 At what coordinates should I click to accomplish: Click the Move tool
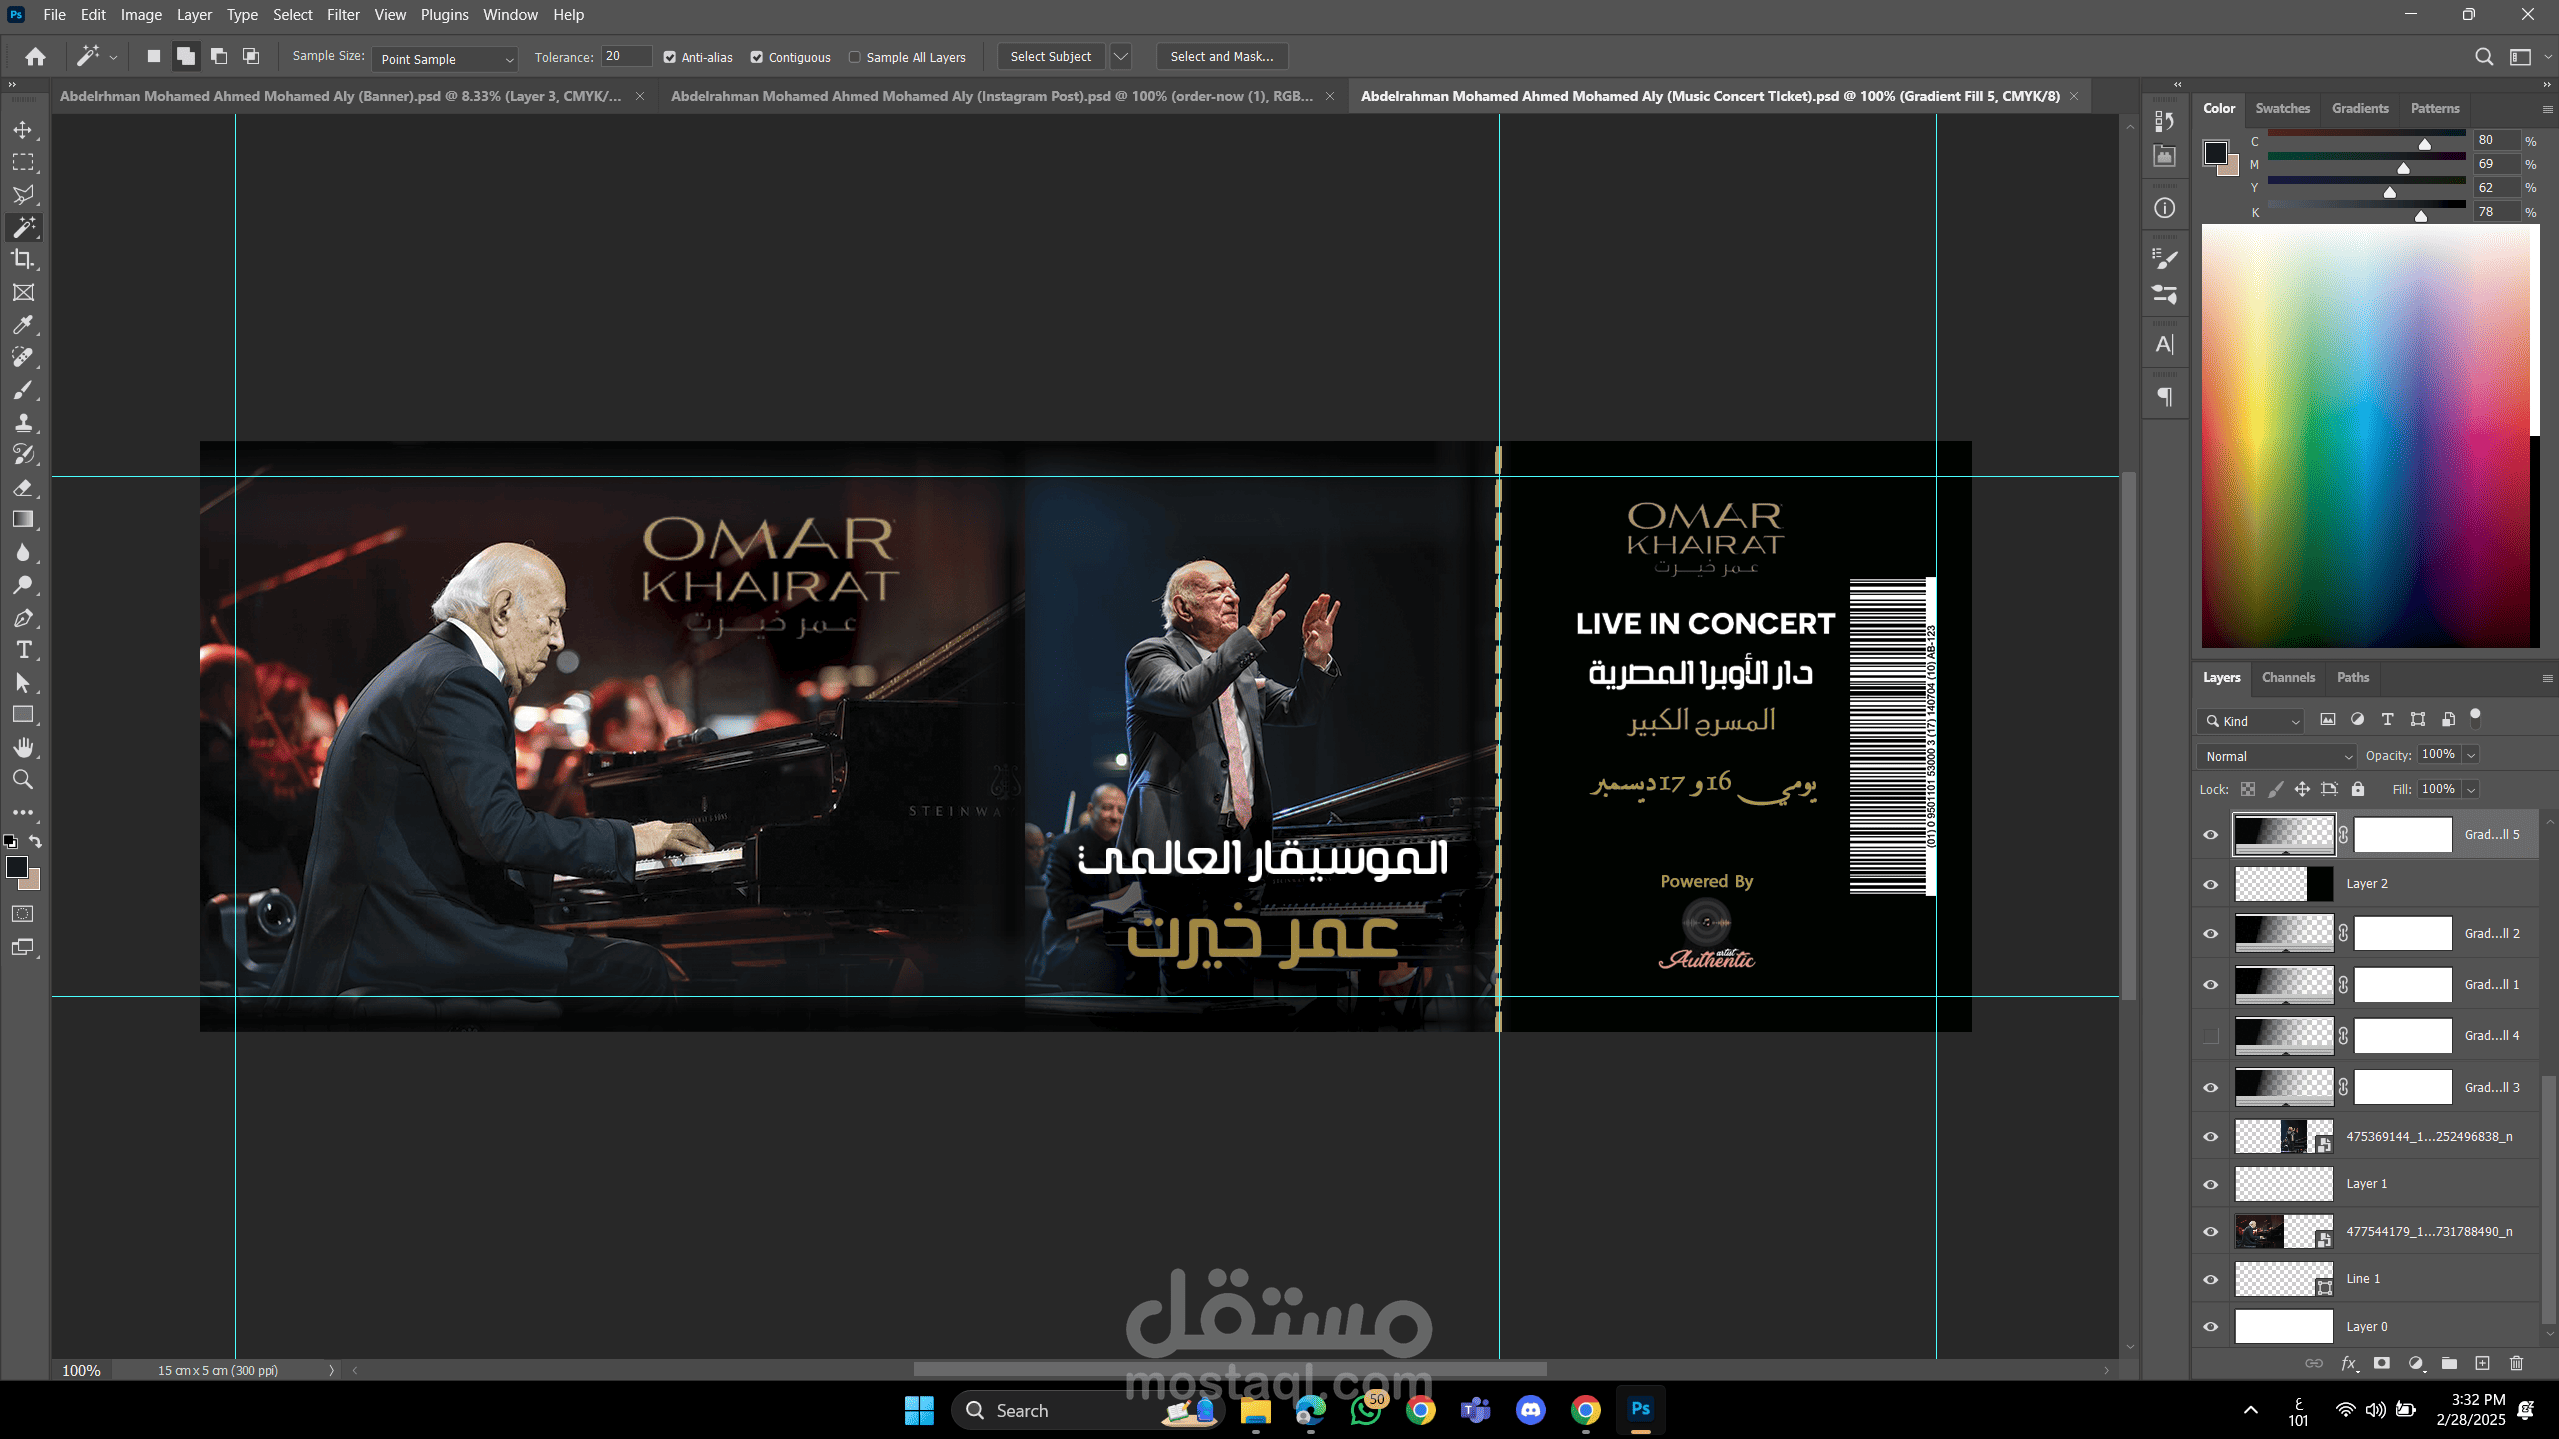pyautogui.click(x=23, y=130)
